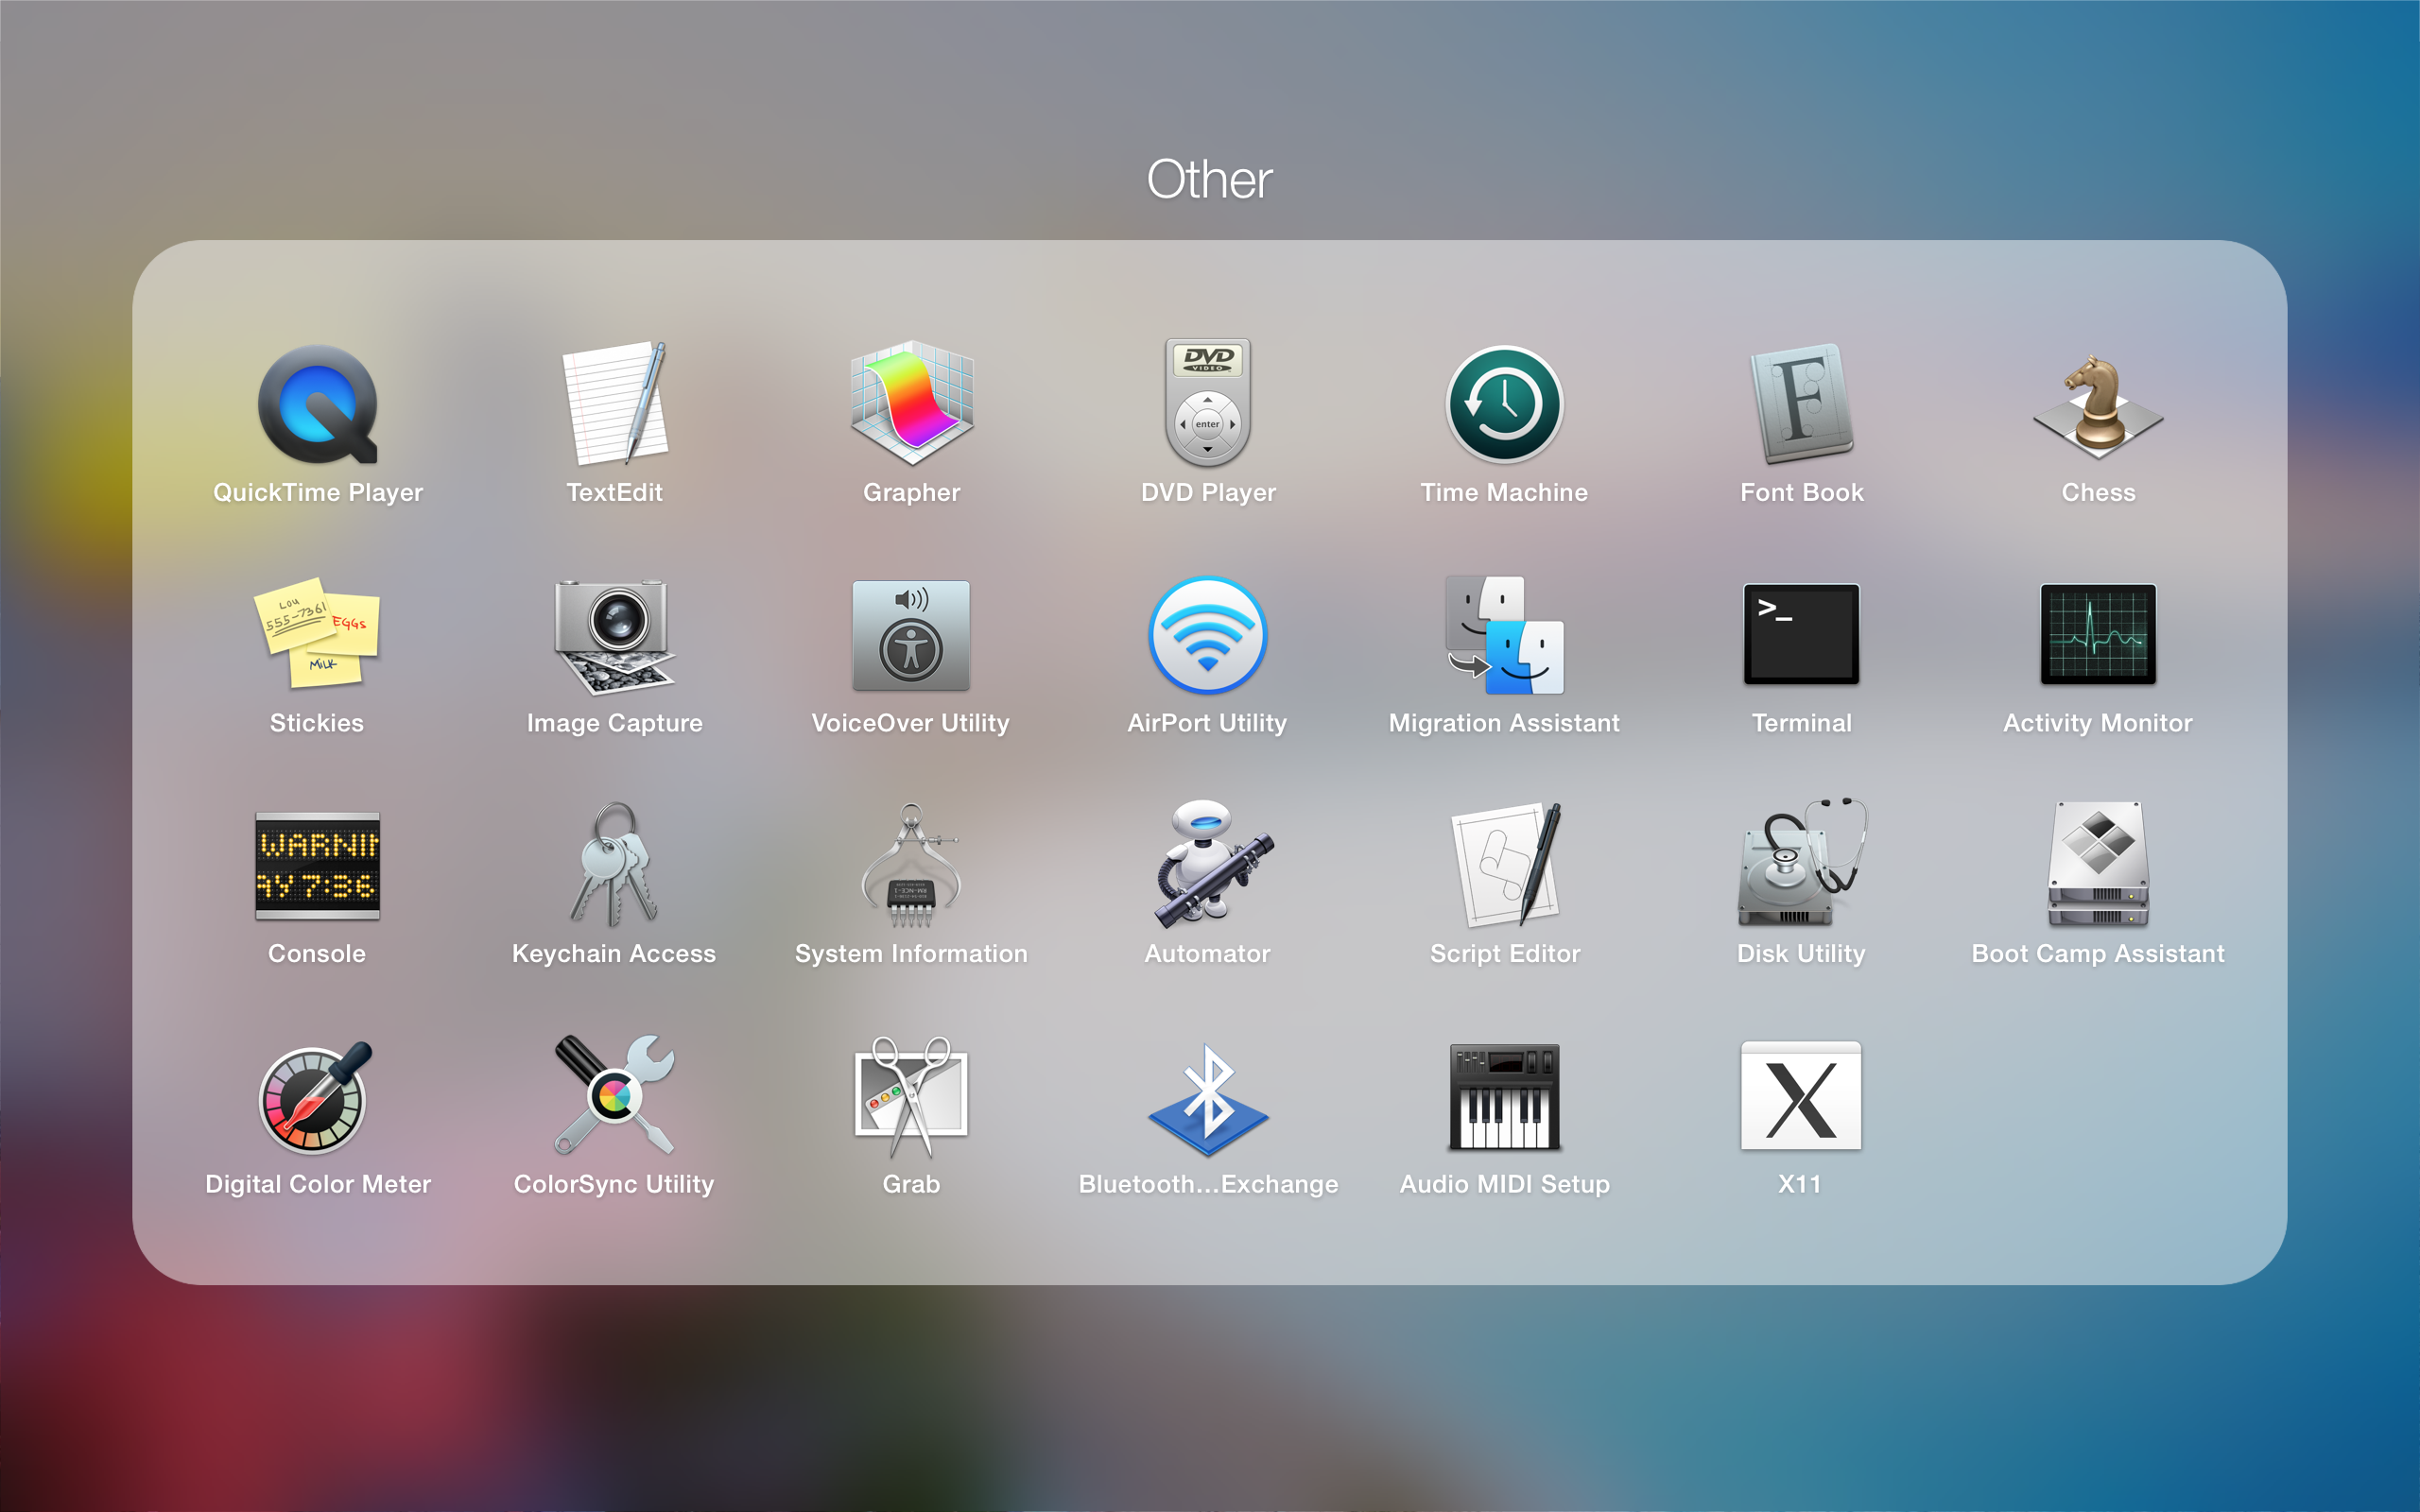Click the 'DVD Player' label text
Image resolution: width=2420 pixels, height=1512 pixels.
click(x=1208, y=493)
